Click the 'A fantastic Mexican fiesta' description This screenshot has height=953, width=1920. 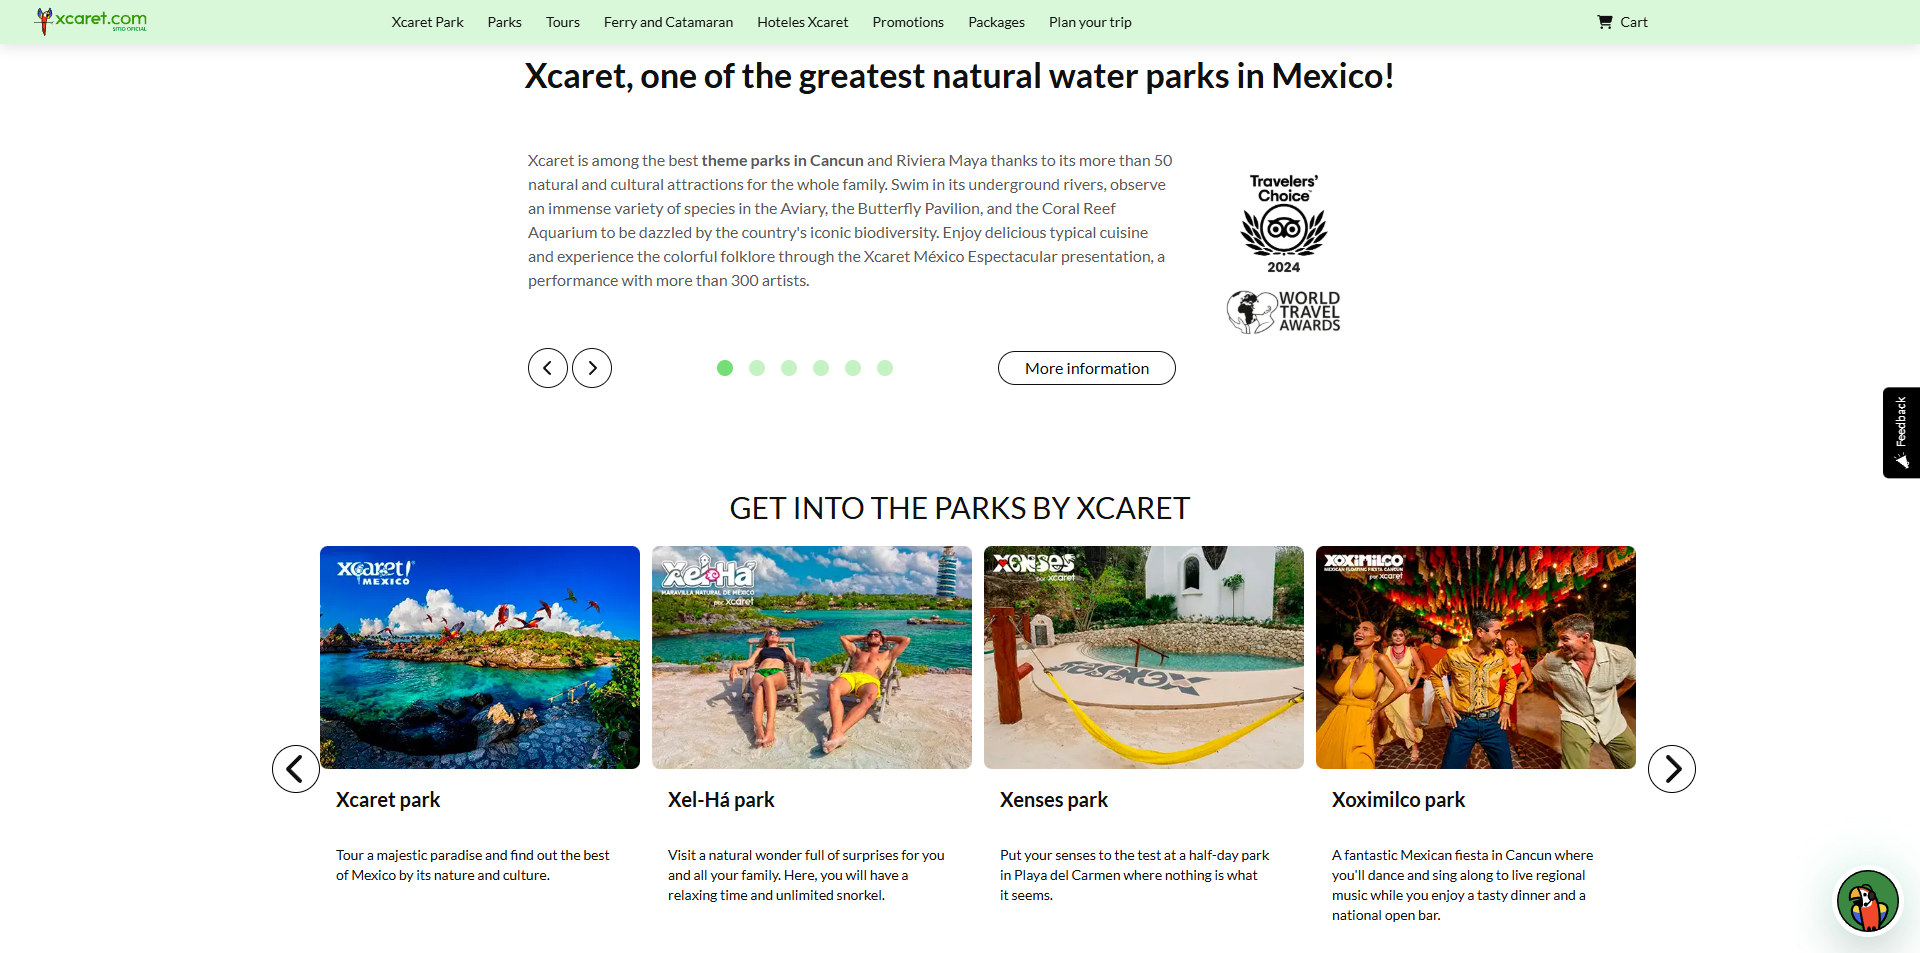click(x=1462, y=885)
